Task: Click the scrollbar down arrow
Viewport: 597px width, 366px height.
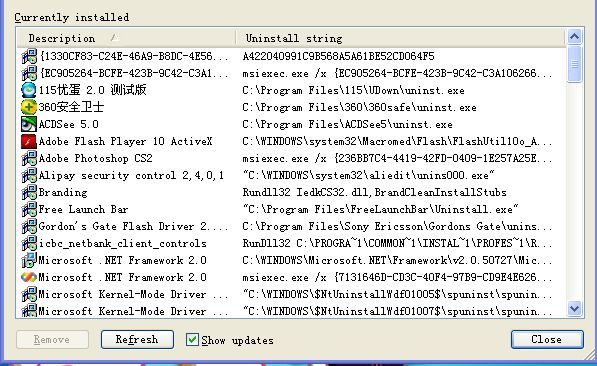Action: click(x=574, y=308)
